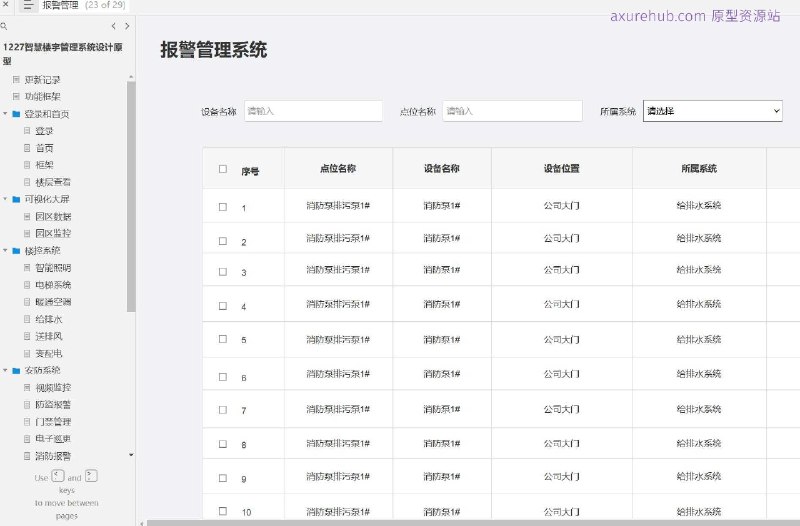Viewport: 800px width, 526px height.
Task: Click the page icon beside 送排风
Action: (x=27, y=336)
